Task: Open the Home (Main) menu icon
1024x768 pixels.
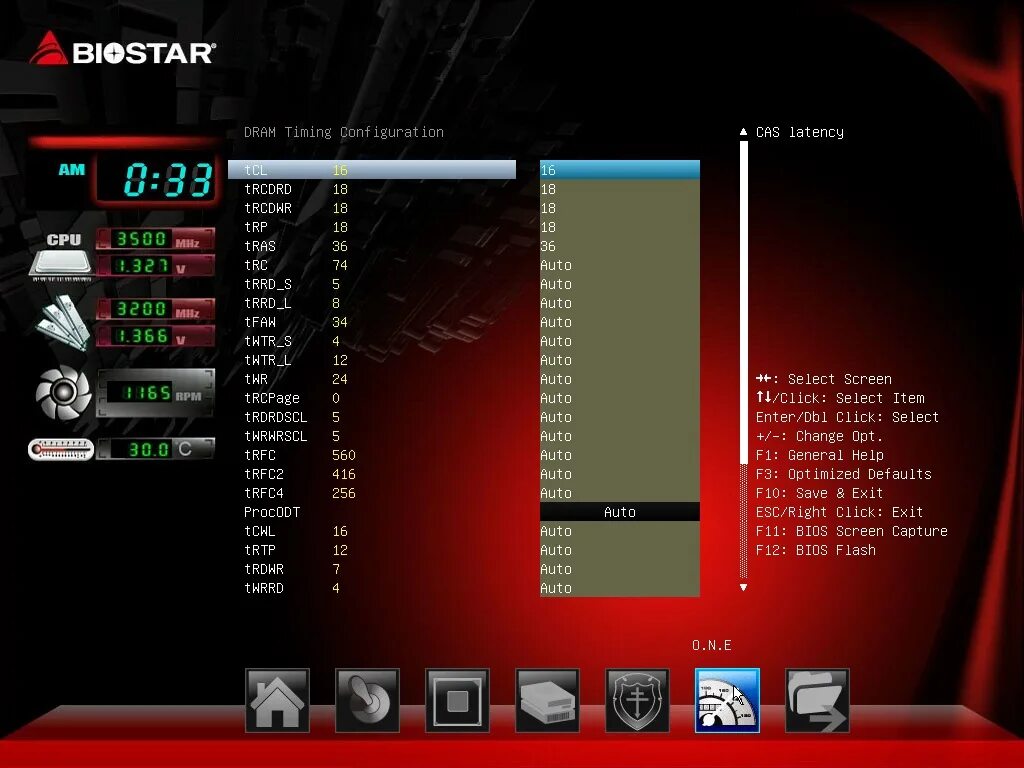Action: (x=277, y=701)
